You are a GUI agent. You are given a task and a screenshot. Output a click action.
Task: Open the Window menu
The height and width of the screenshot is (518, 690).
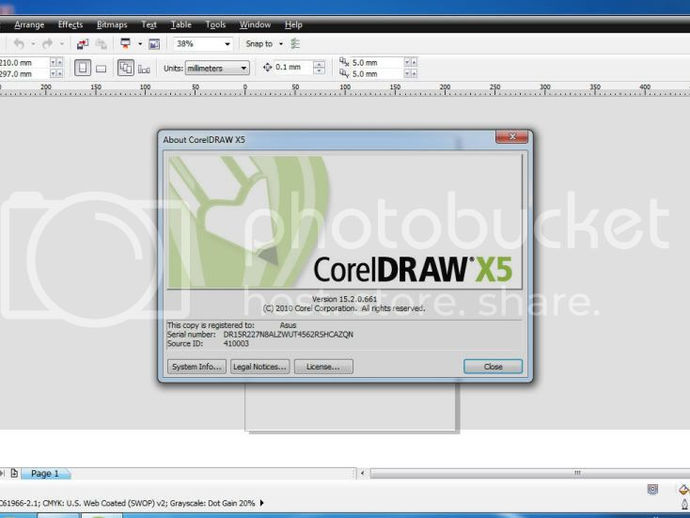255,25
